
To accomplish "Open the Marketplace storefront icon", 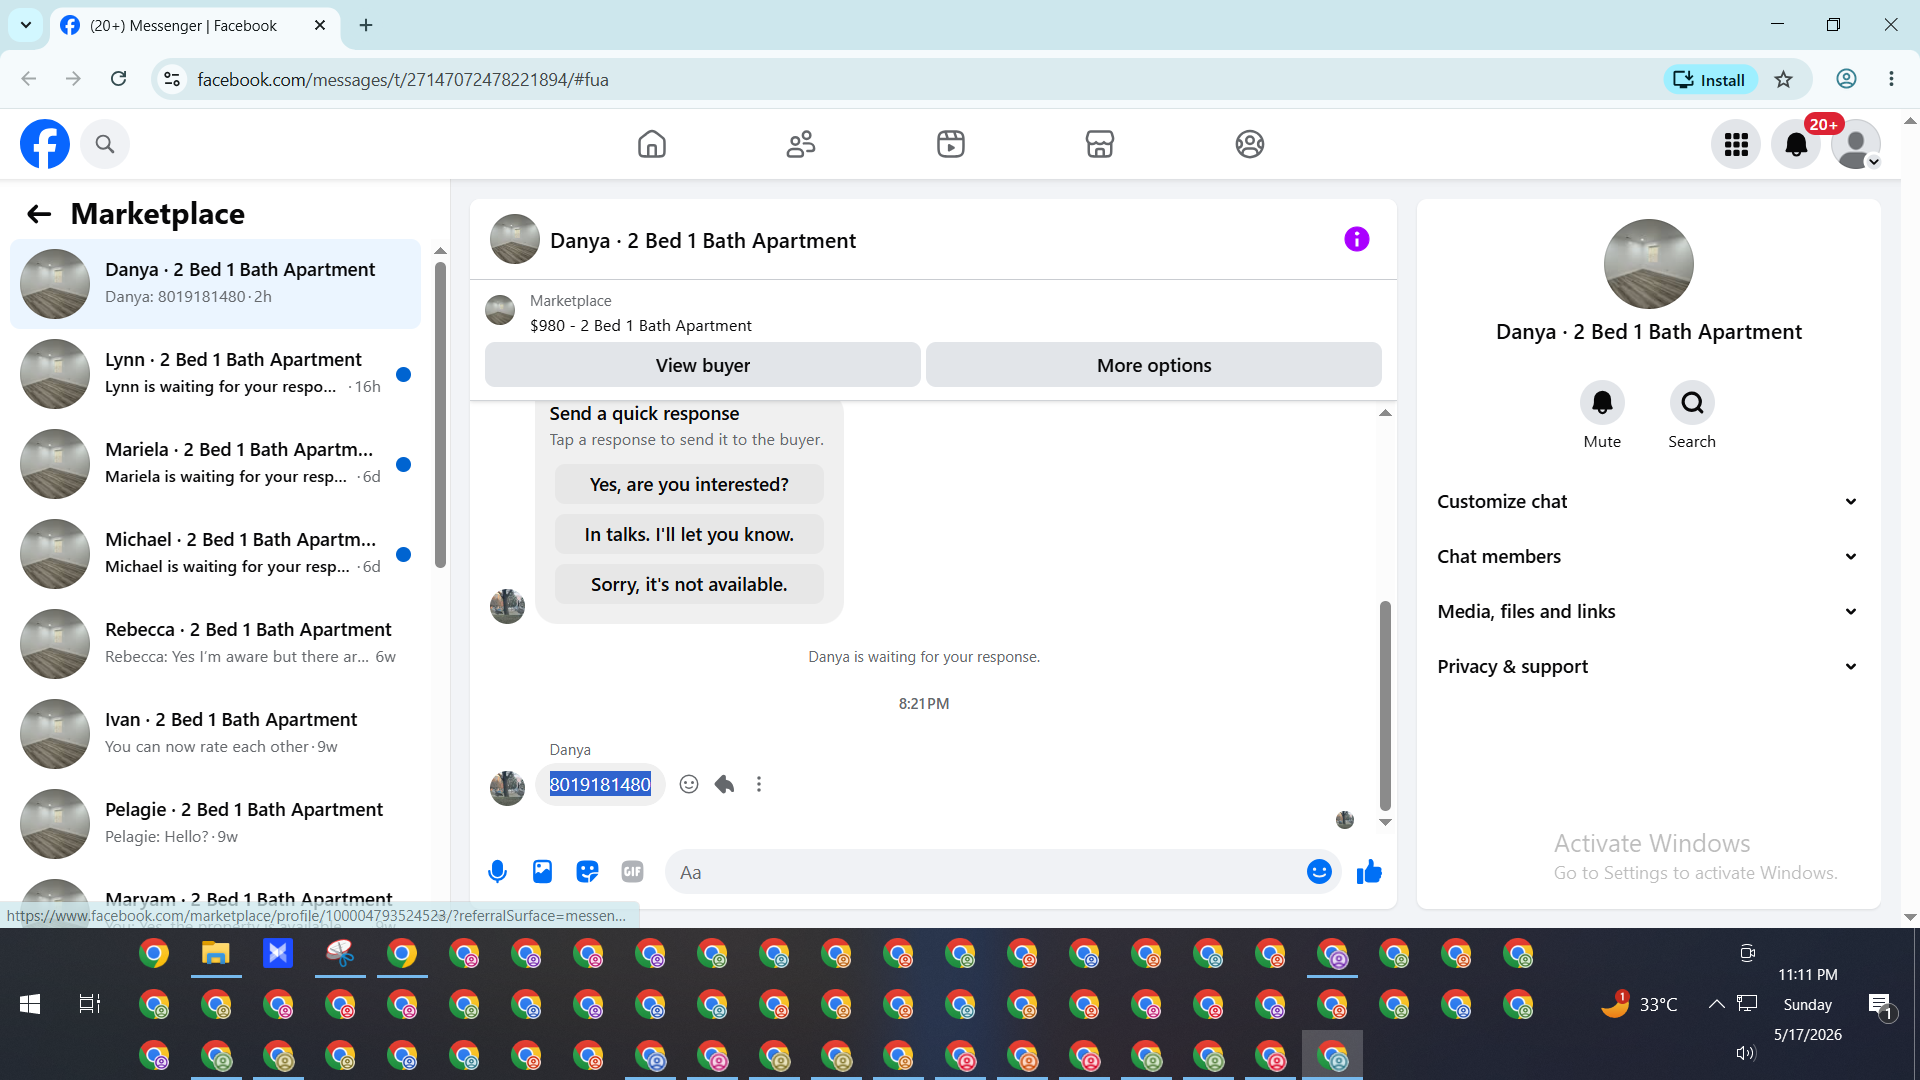I will (1100, 144).
